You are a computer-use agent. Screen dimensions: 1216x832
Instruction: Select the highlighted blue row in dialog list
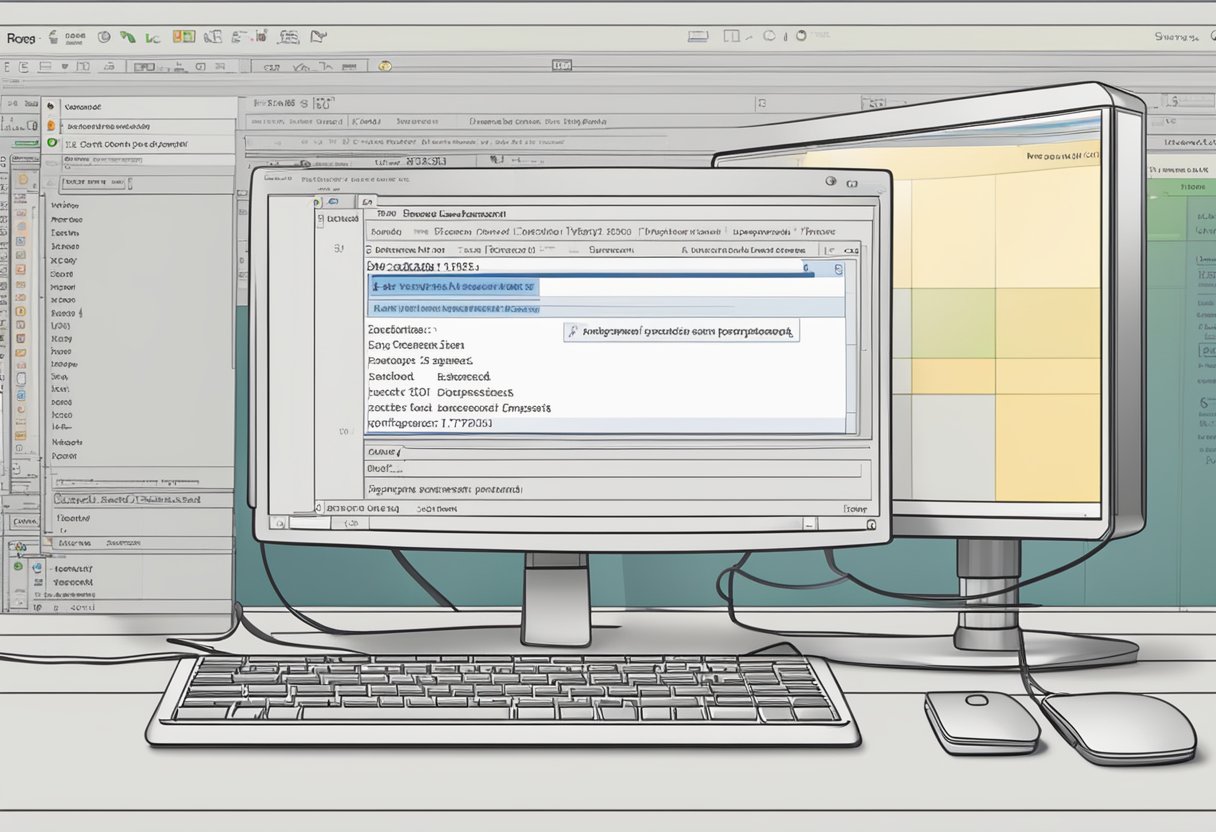[455, 287]
